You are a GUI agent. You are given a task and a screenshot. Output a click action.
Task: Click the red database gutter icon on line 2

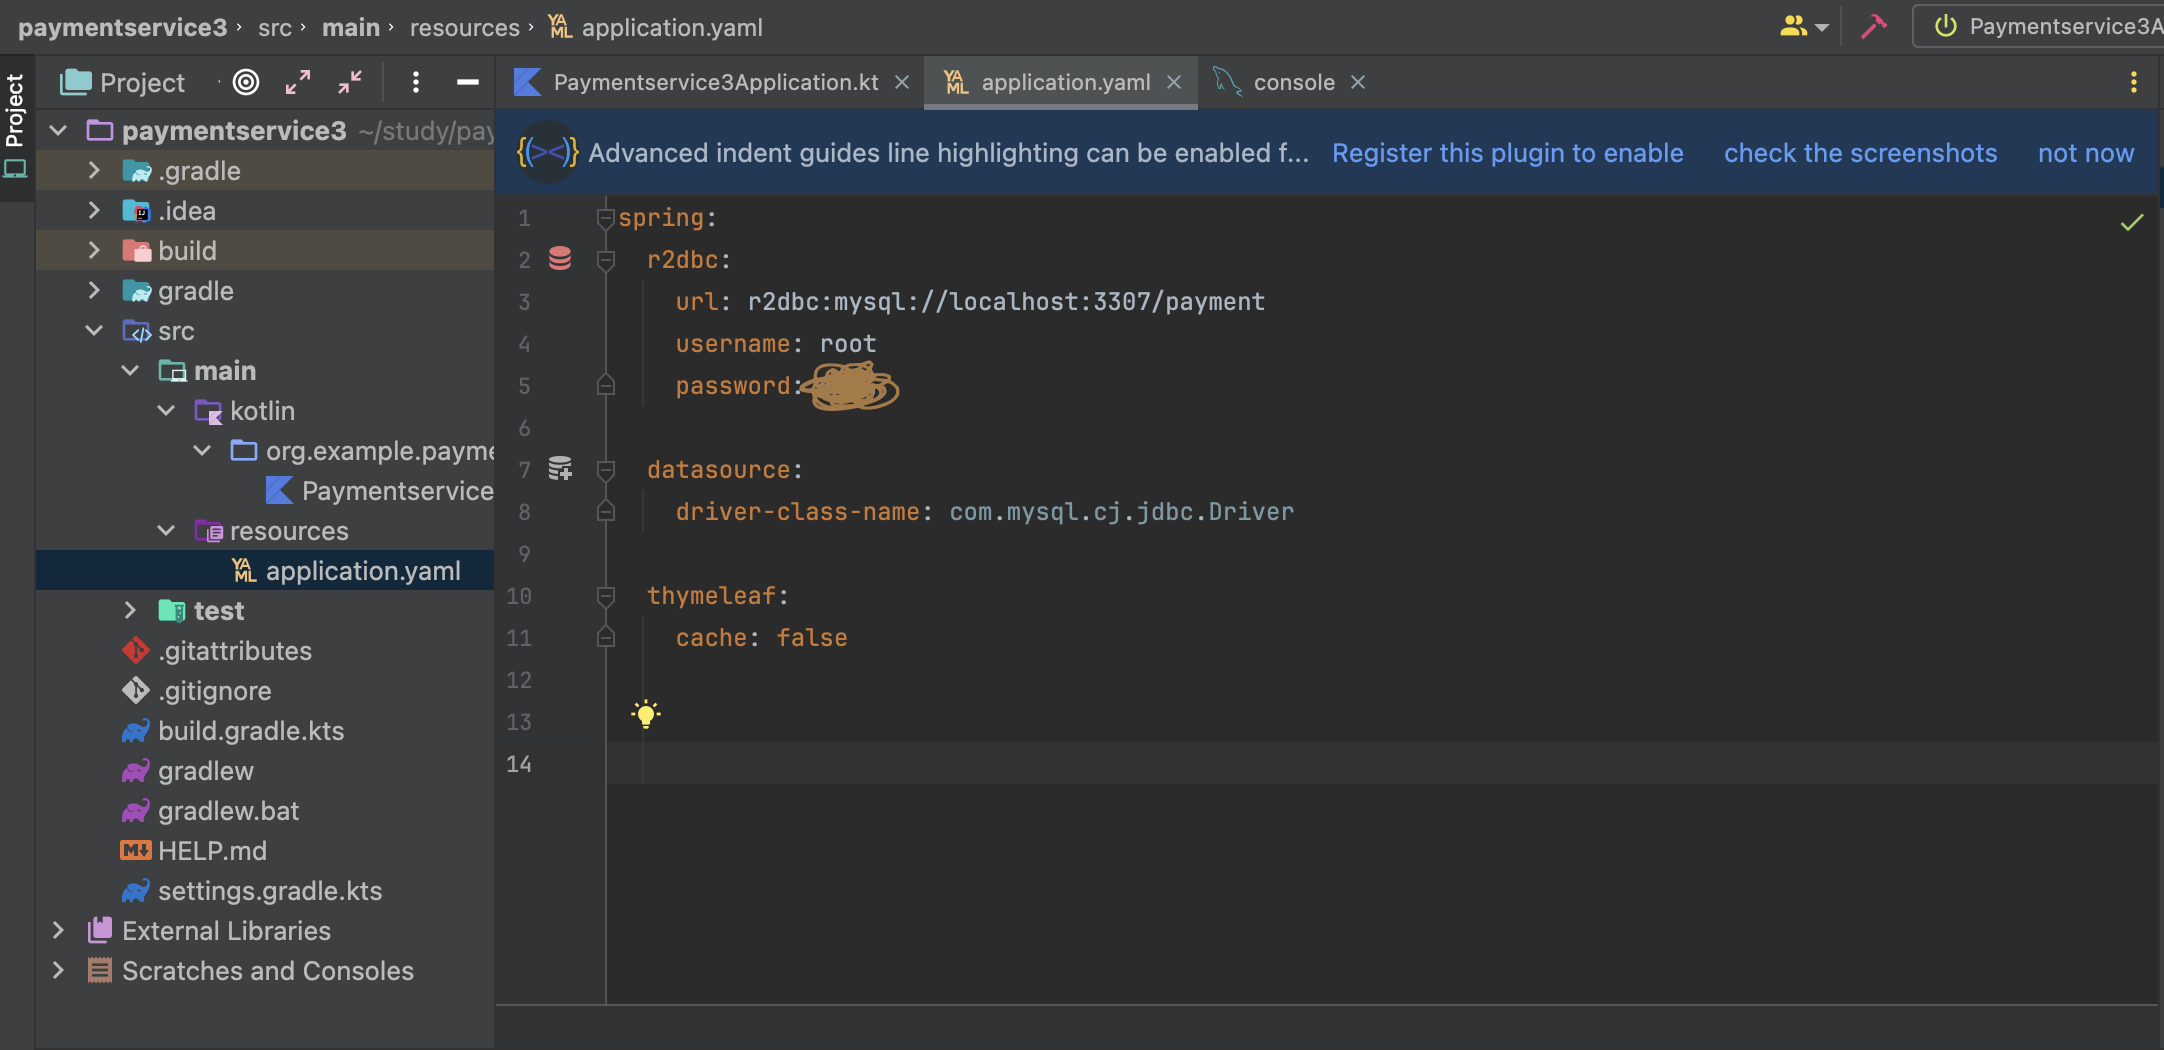click(x=560, y=259)
